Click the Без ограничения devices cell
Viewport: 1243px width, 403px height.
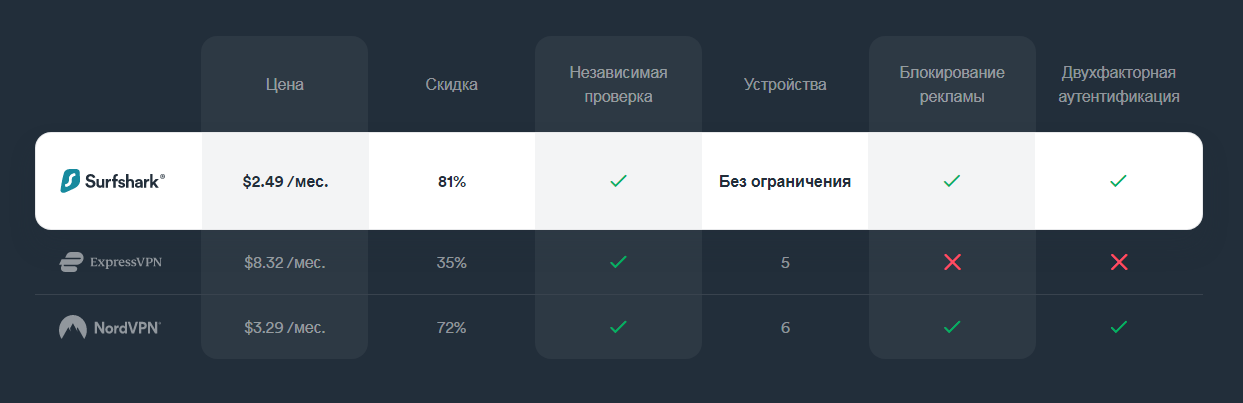click(x=785, y=182)
